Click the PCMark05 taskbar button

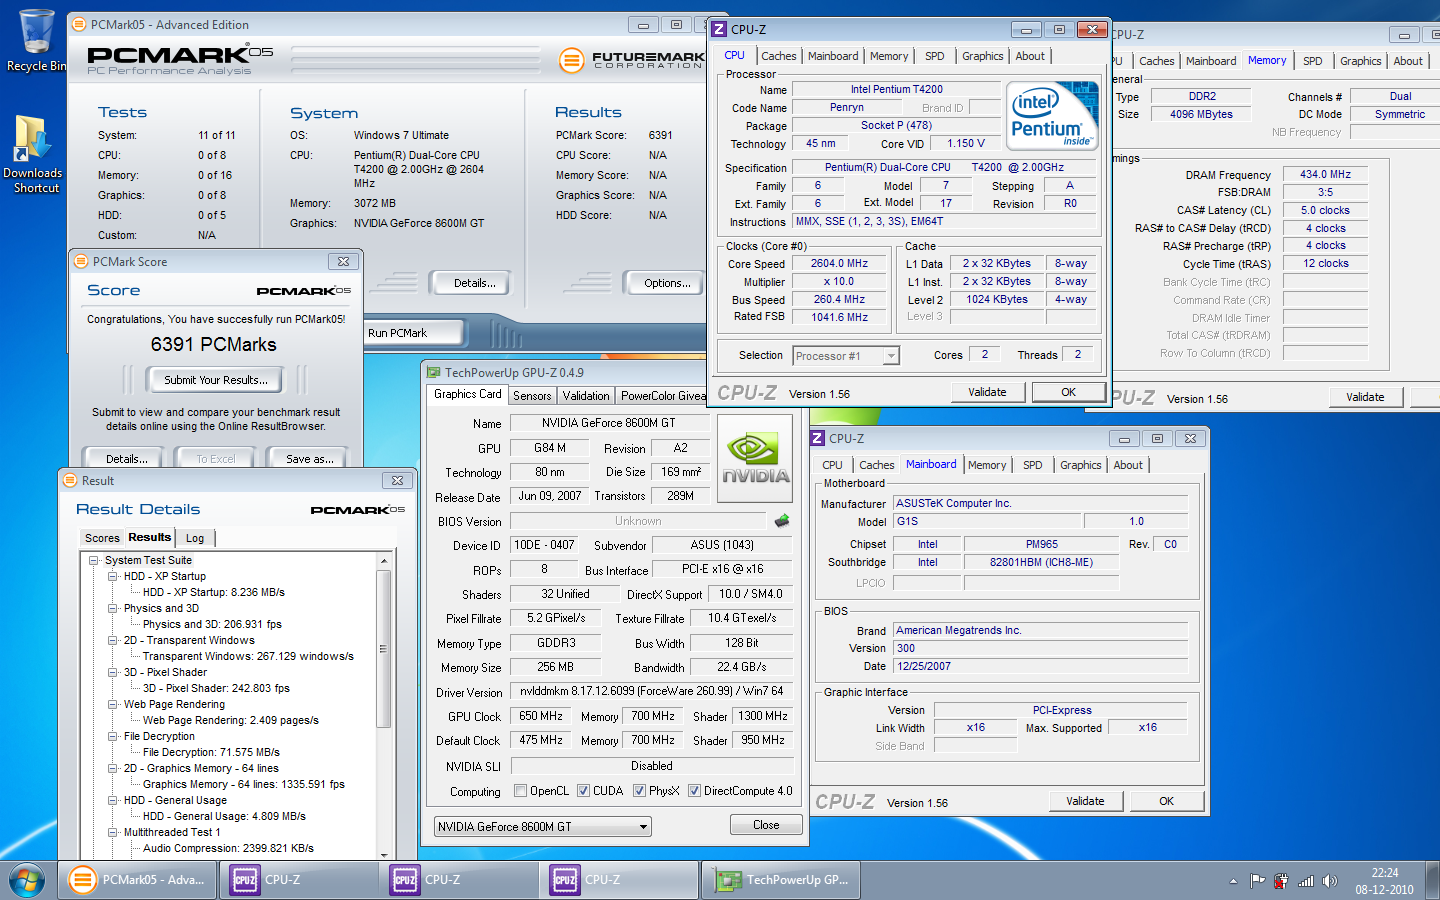click(138, 880)
